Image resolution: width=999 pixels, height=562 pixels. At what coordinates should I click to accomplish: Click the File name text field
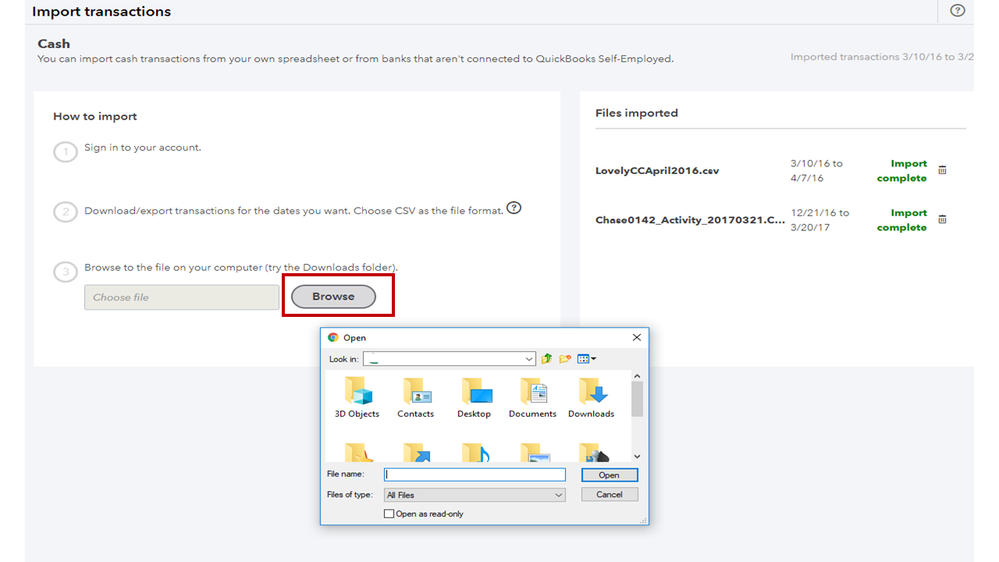pyautogui.click(x=475, y=475)
